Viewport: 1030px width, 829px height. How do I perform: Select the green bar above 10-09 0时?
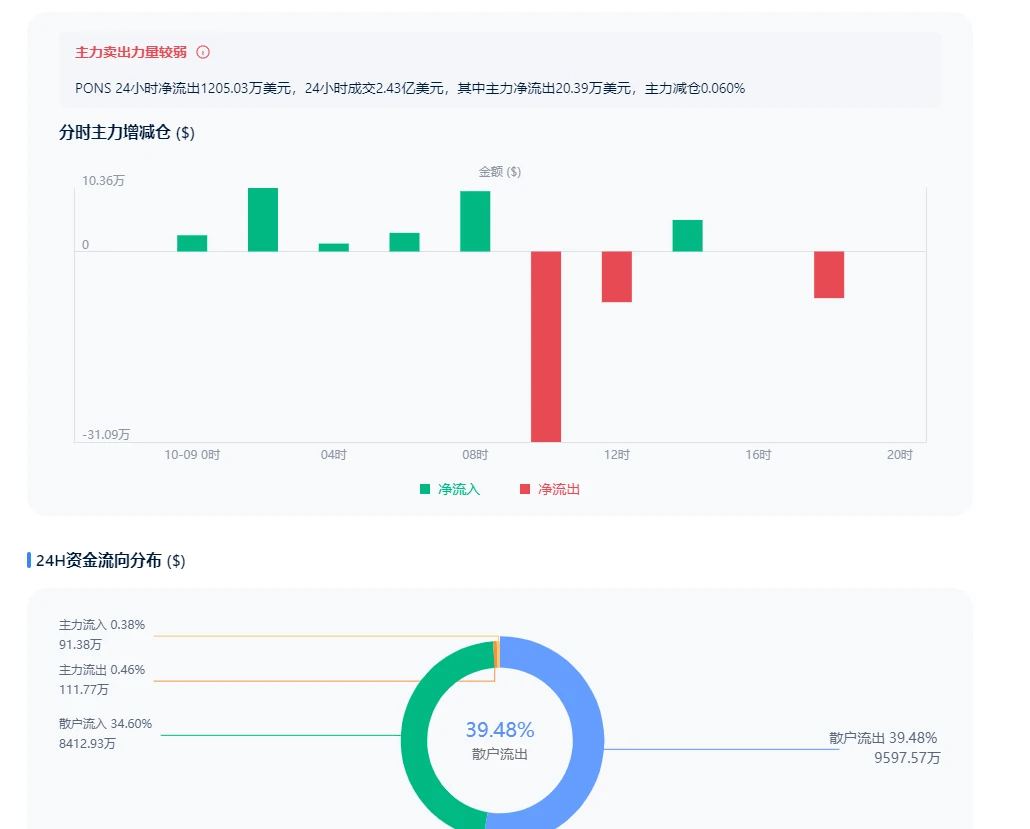click(x=192, y=243)
